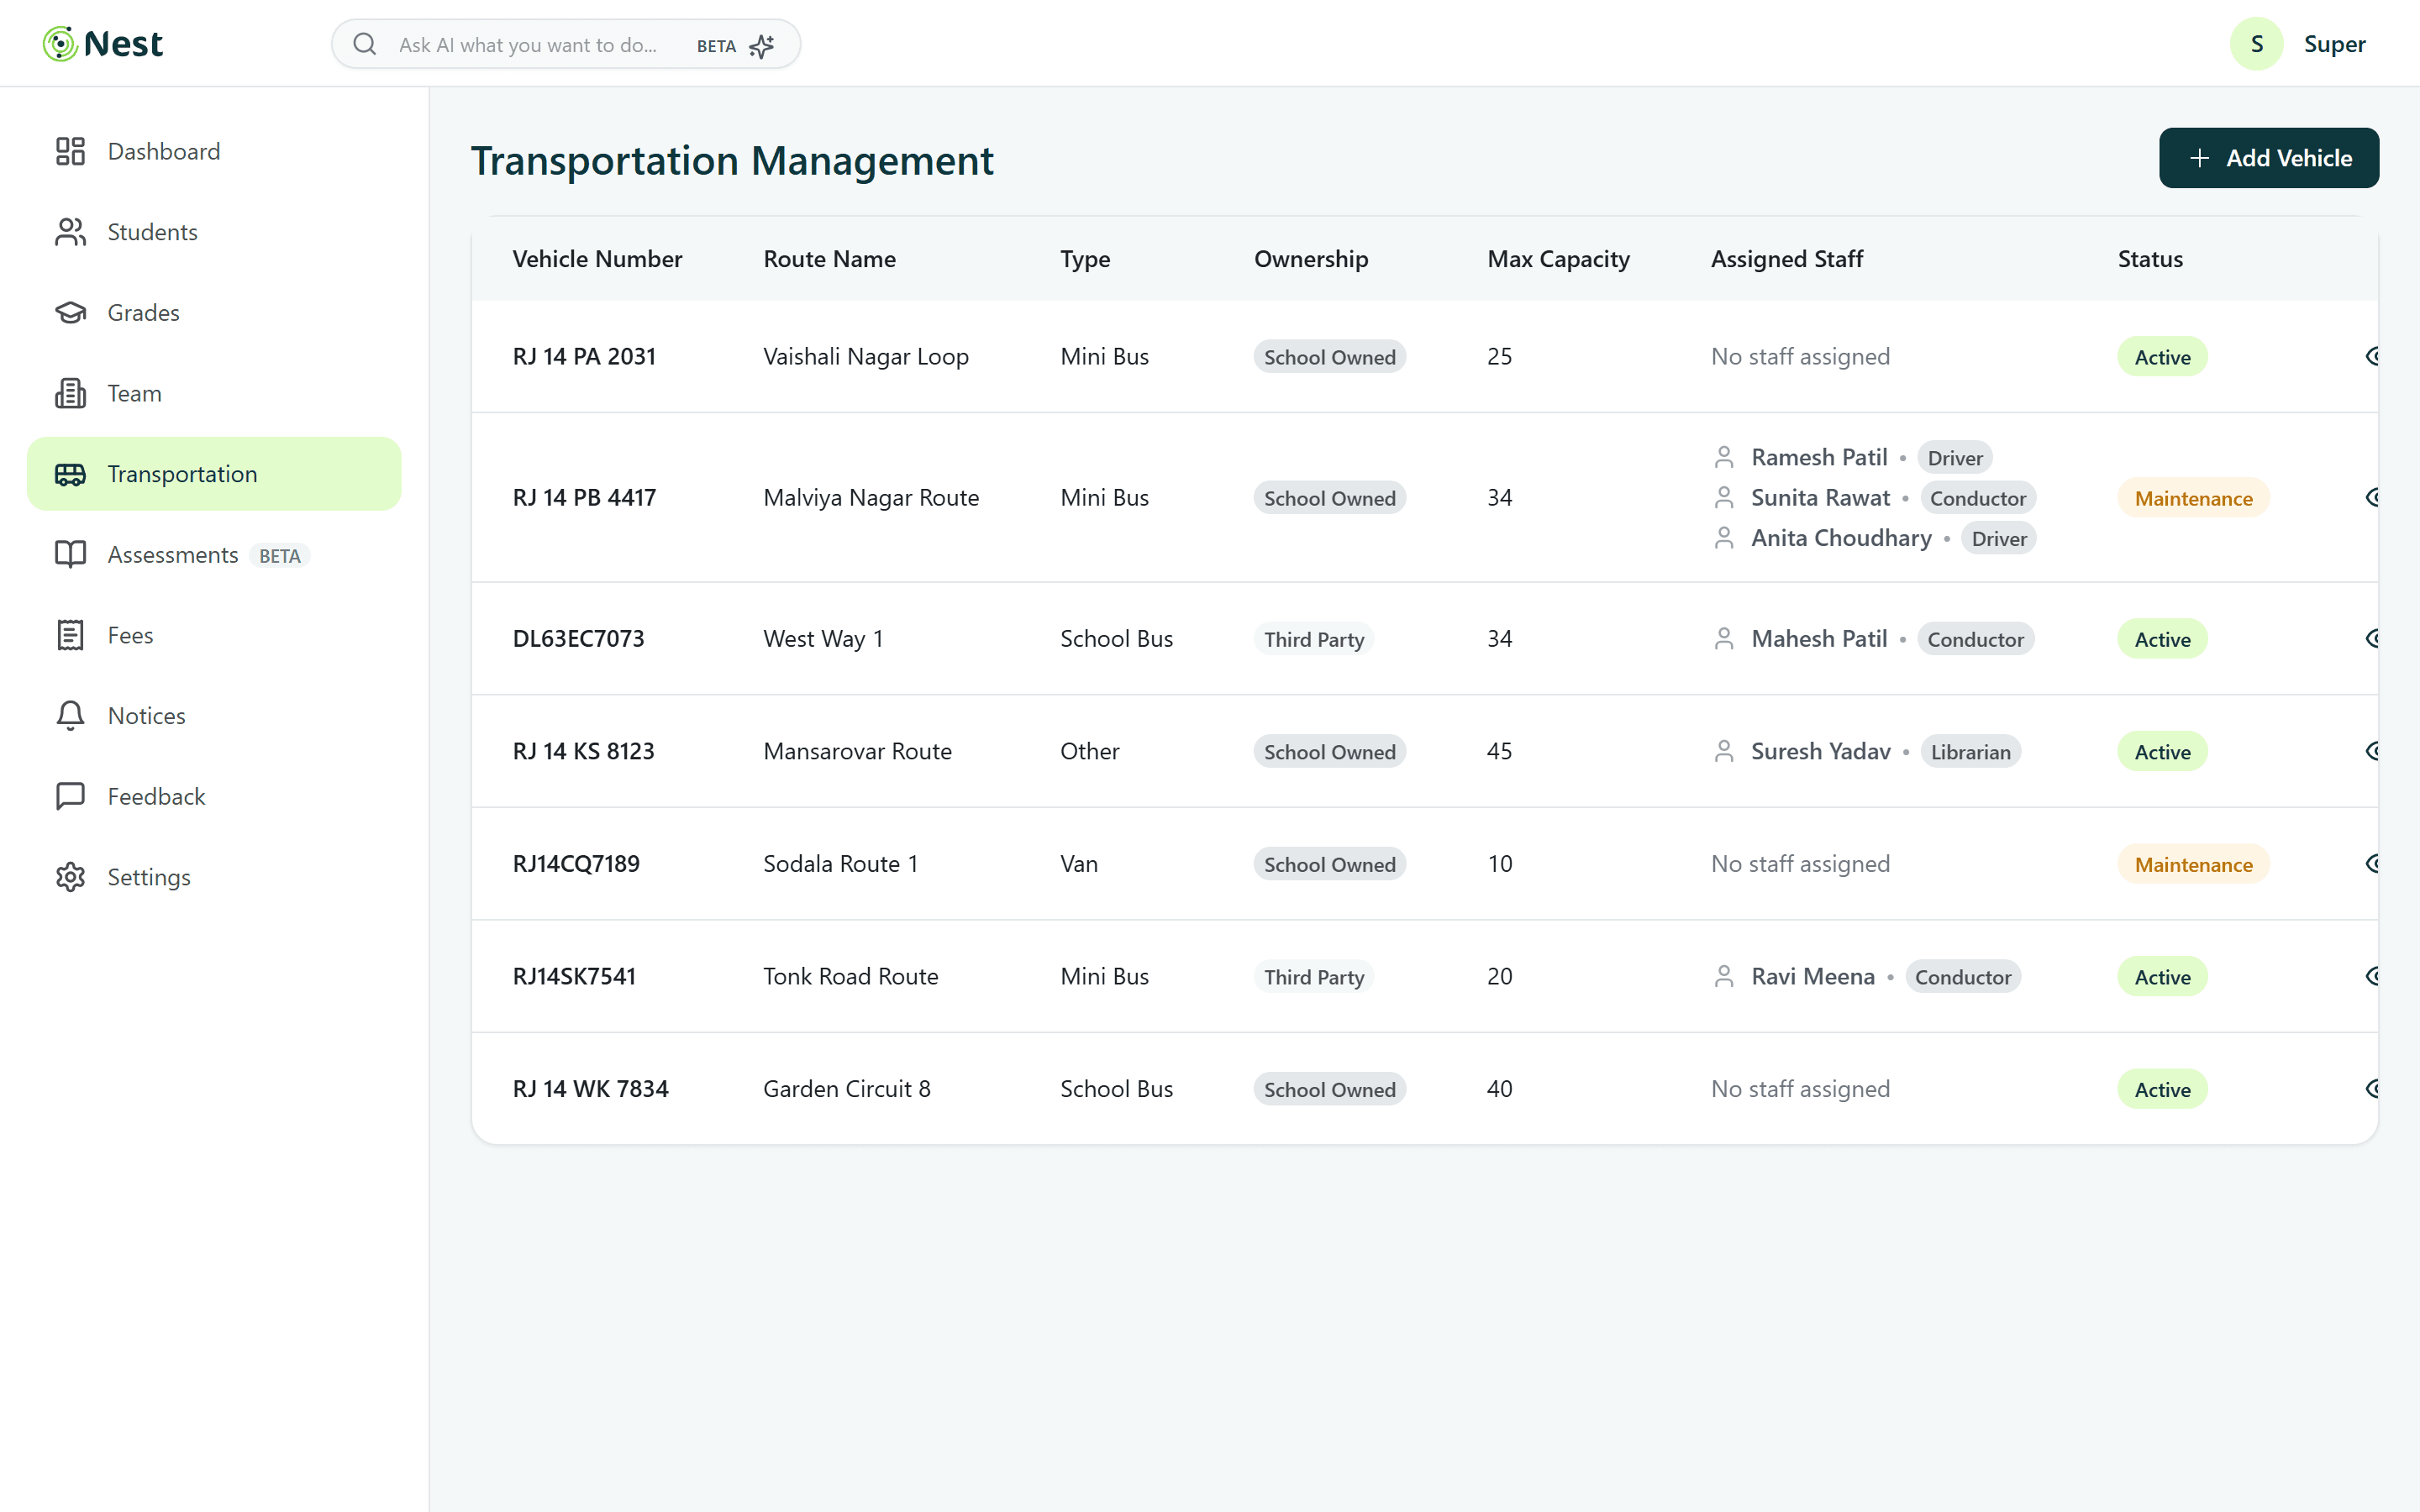Navigate to Notices page
The image size is (2420, 1512).
[214, 716]
